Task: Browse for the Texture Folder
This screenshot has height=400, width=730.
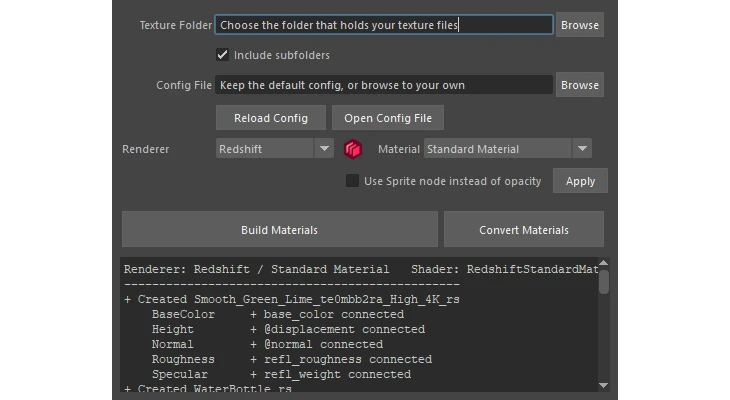Action: tap(580, 25)
